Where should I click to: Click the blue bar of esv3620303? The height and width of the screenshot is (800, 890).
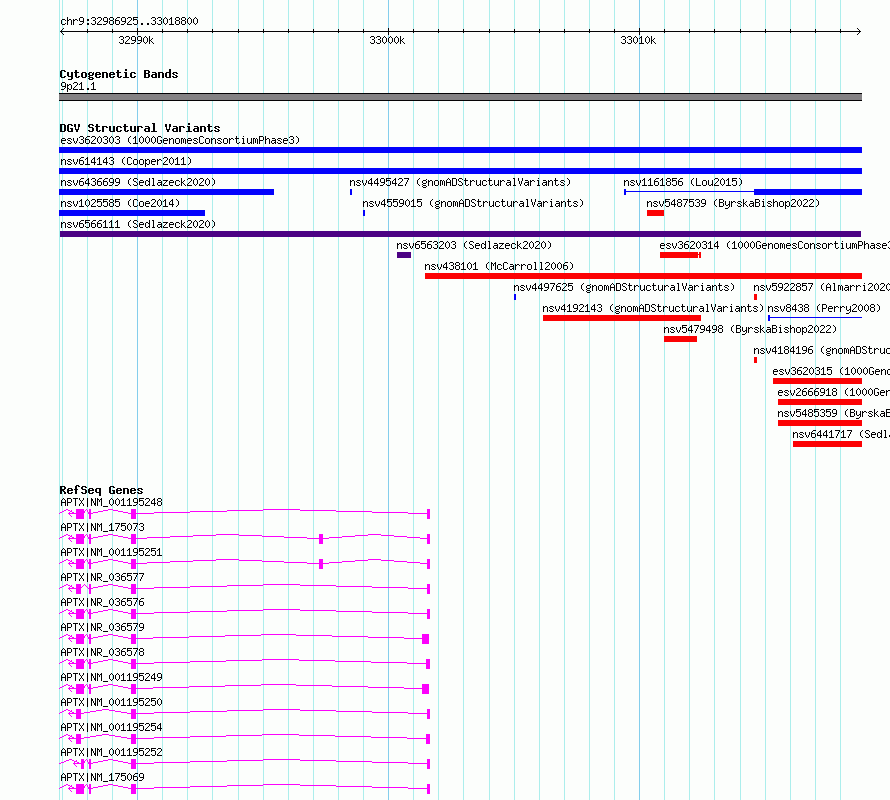(x=460, y=150)
